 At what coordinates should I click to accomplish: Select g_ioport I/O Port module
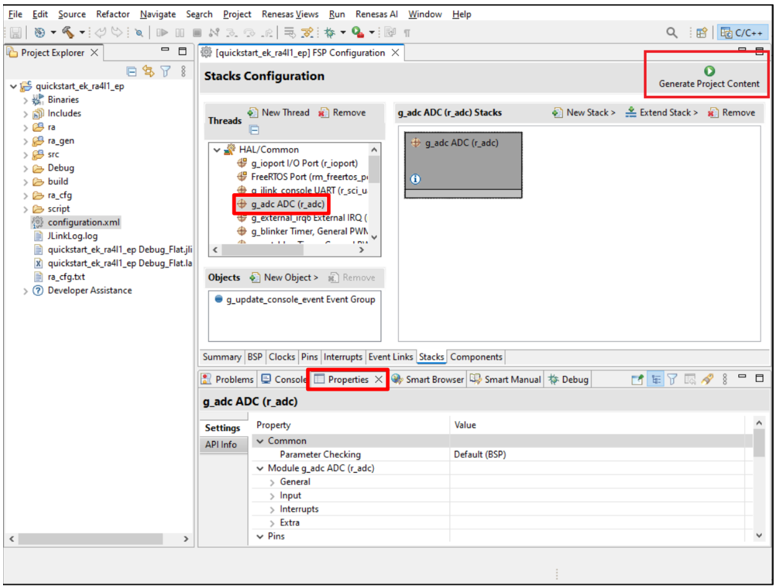[300, 162]
